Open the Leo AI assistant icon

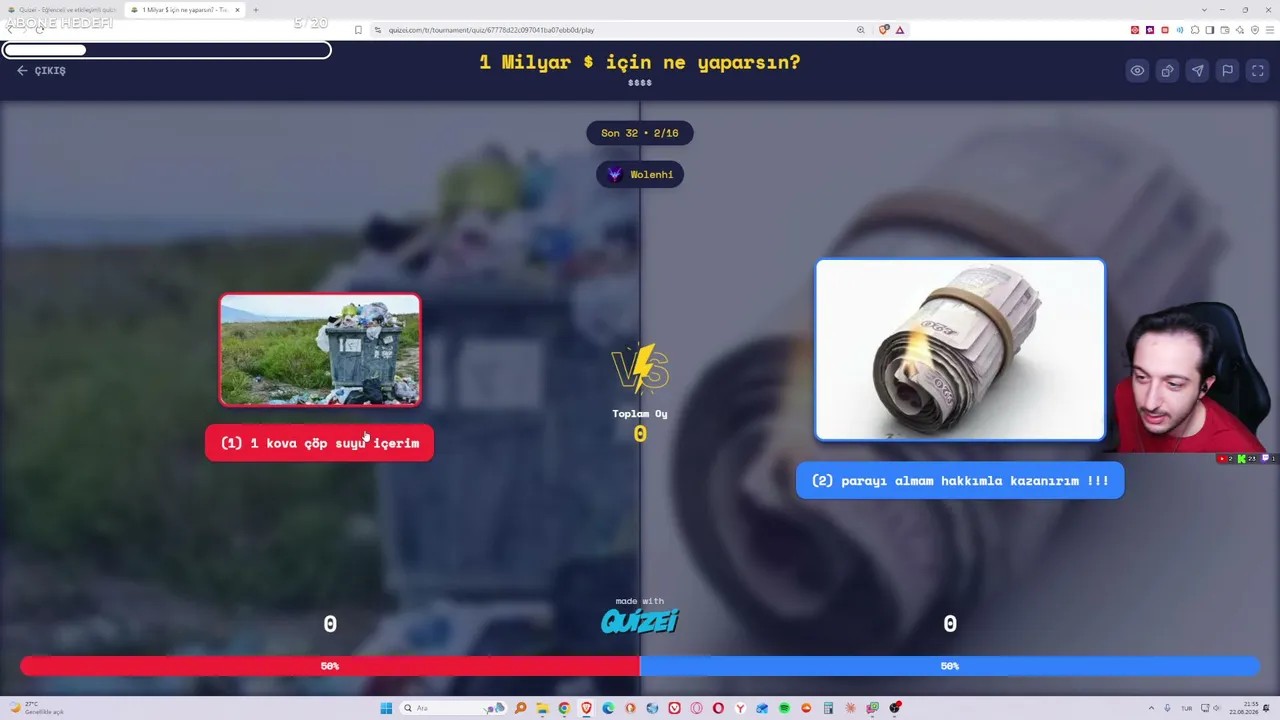[x=1240, y=30]
